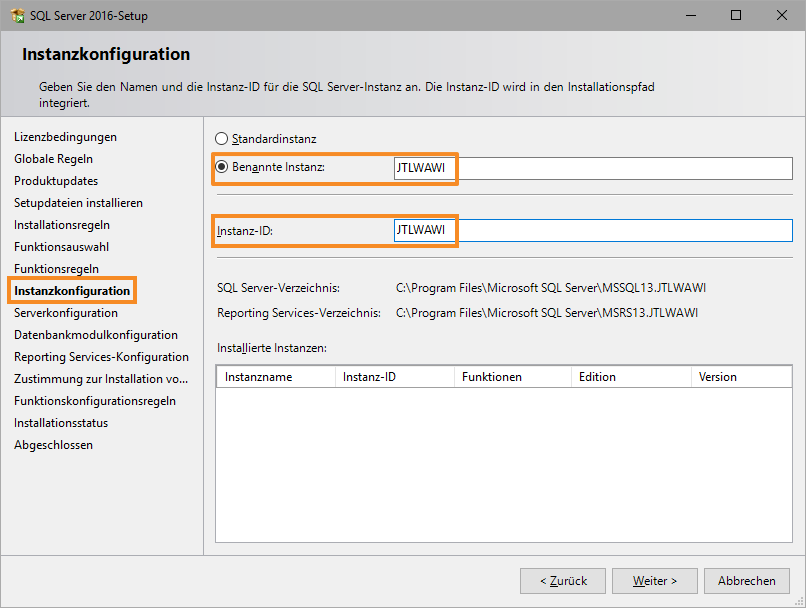This screenshot has width=806, height=608.
Task: Sort by the Instanzname column header
Action: coord(275,377)
